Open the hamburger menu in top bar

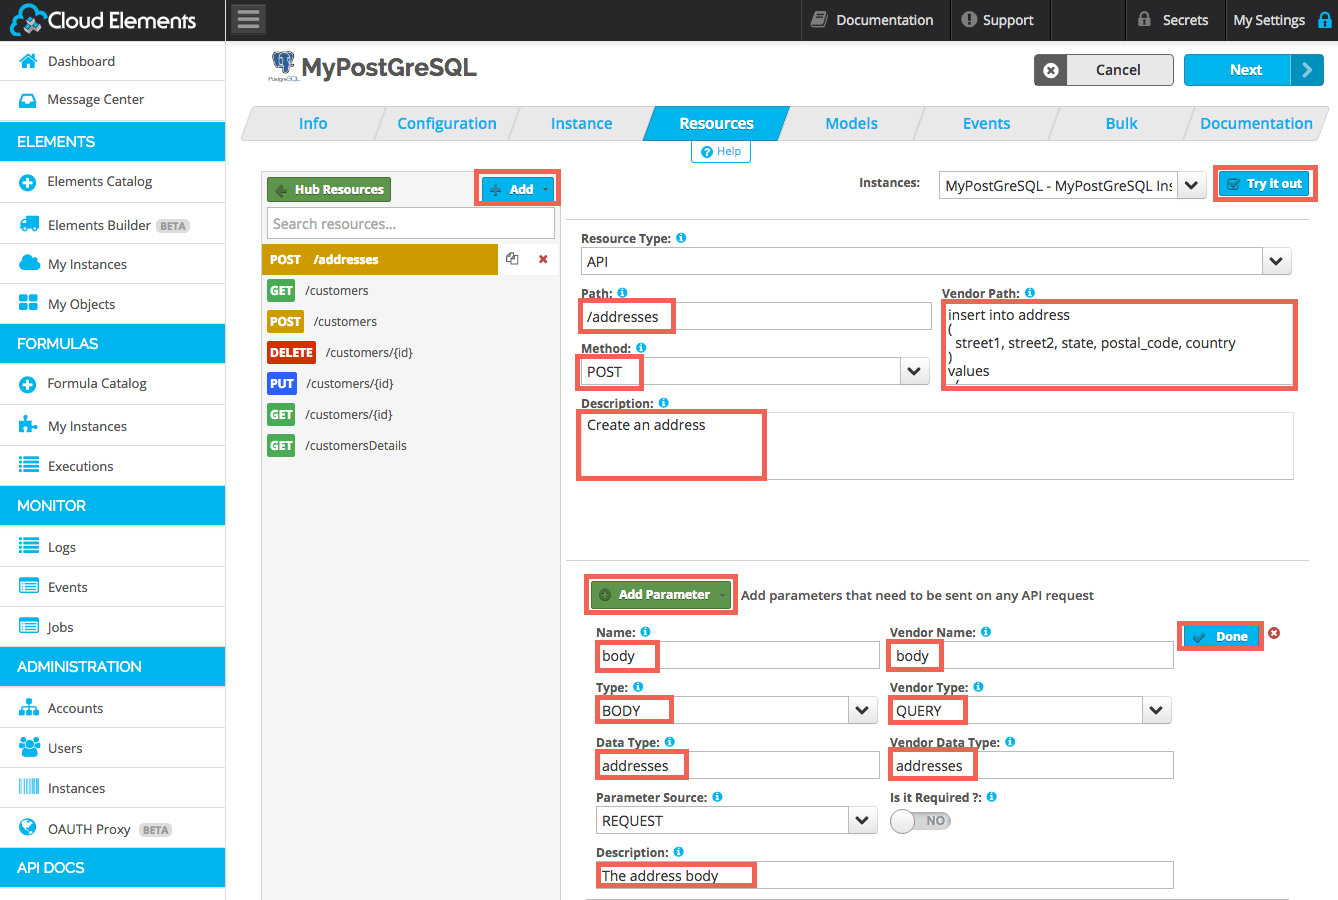249,19
